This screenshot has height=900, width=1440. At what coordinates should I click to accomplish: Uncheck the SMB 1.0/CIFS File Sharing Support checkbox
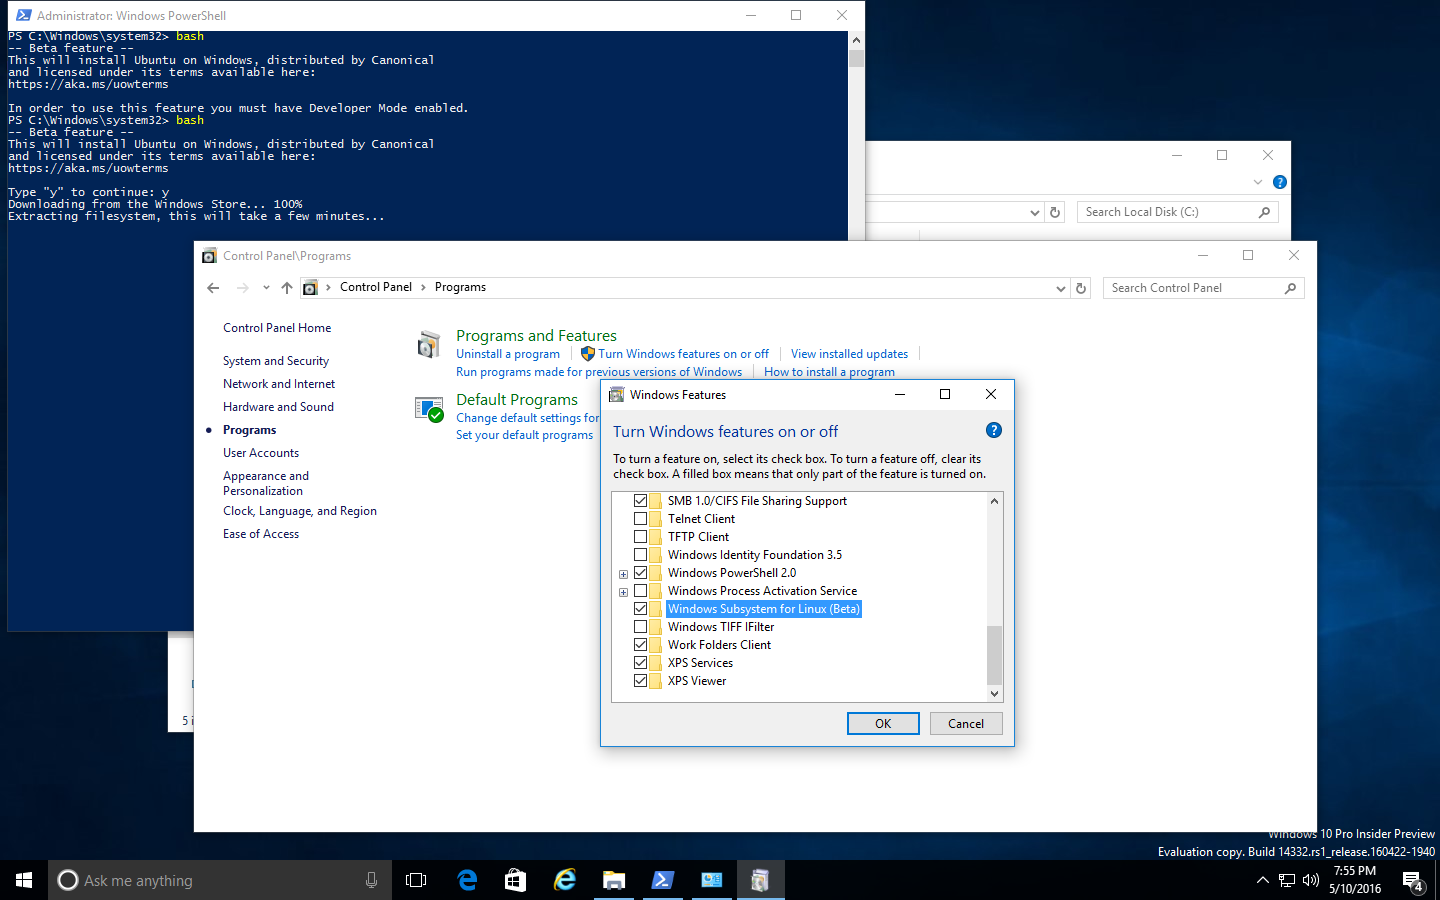tap(641, 500)
